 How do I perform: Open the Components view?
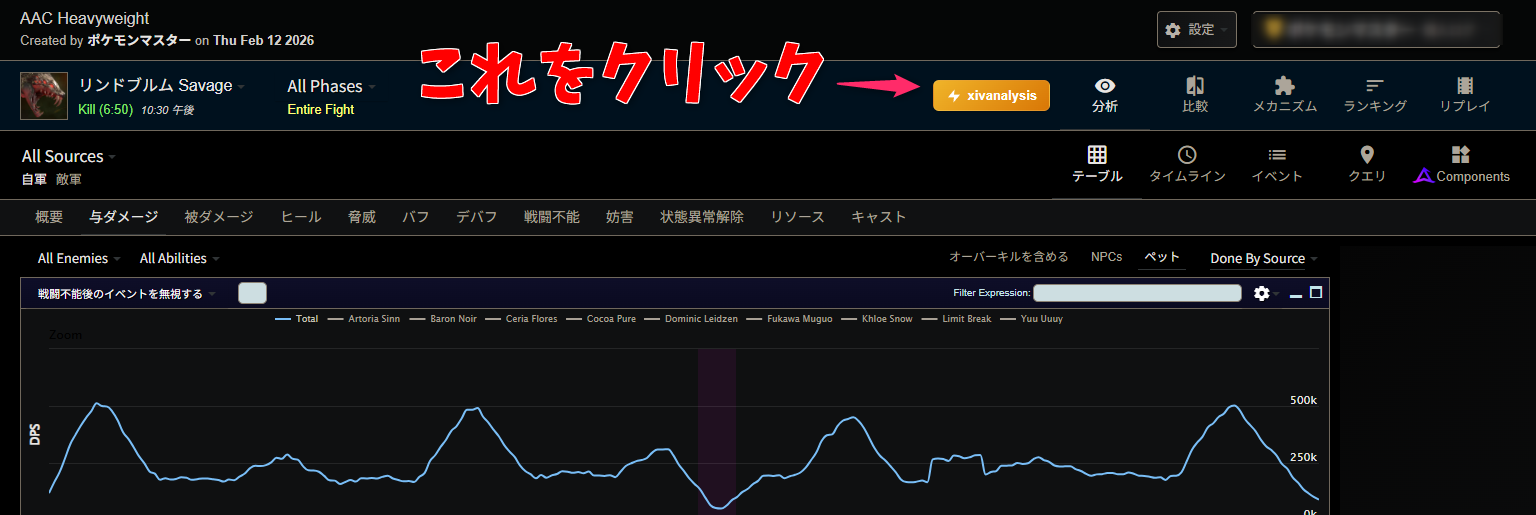coord(1461,165)
